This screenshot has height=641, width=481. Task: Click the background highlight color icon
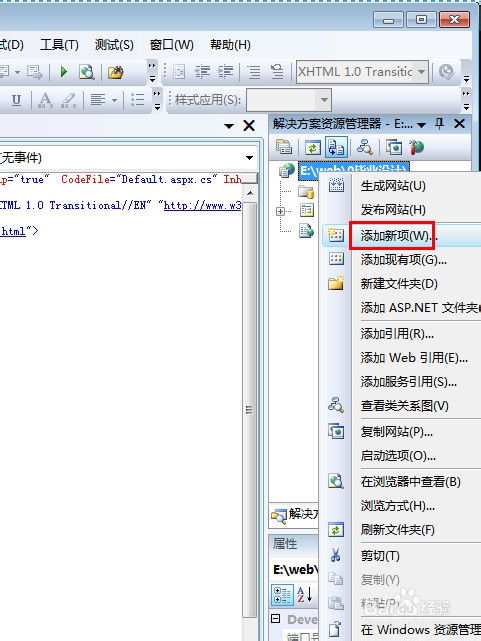point(69,100)
